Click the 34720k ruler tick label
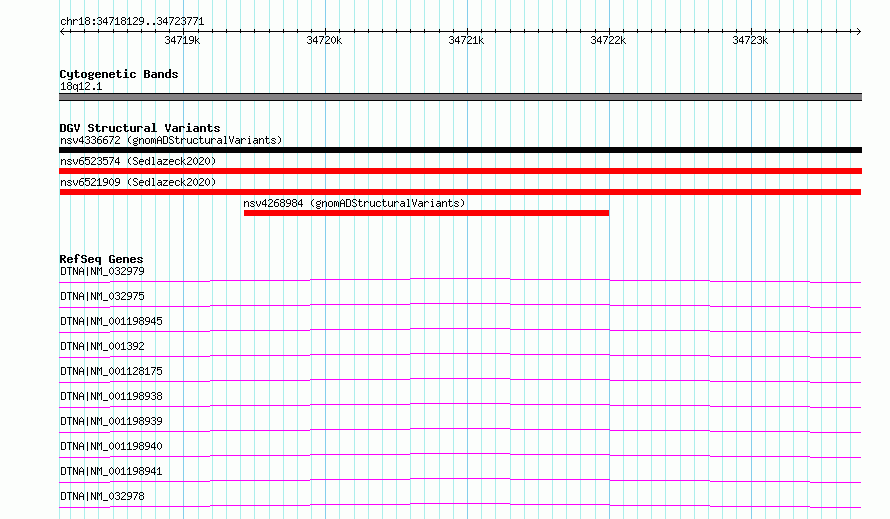The width and height of the screenshot is (890, 519). click(324, 40)
